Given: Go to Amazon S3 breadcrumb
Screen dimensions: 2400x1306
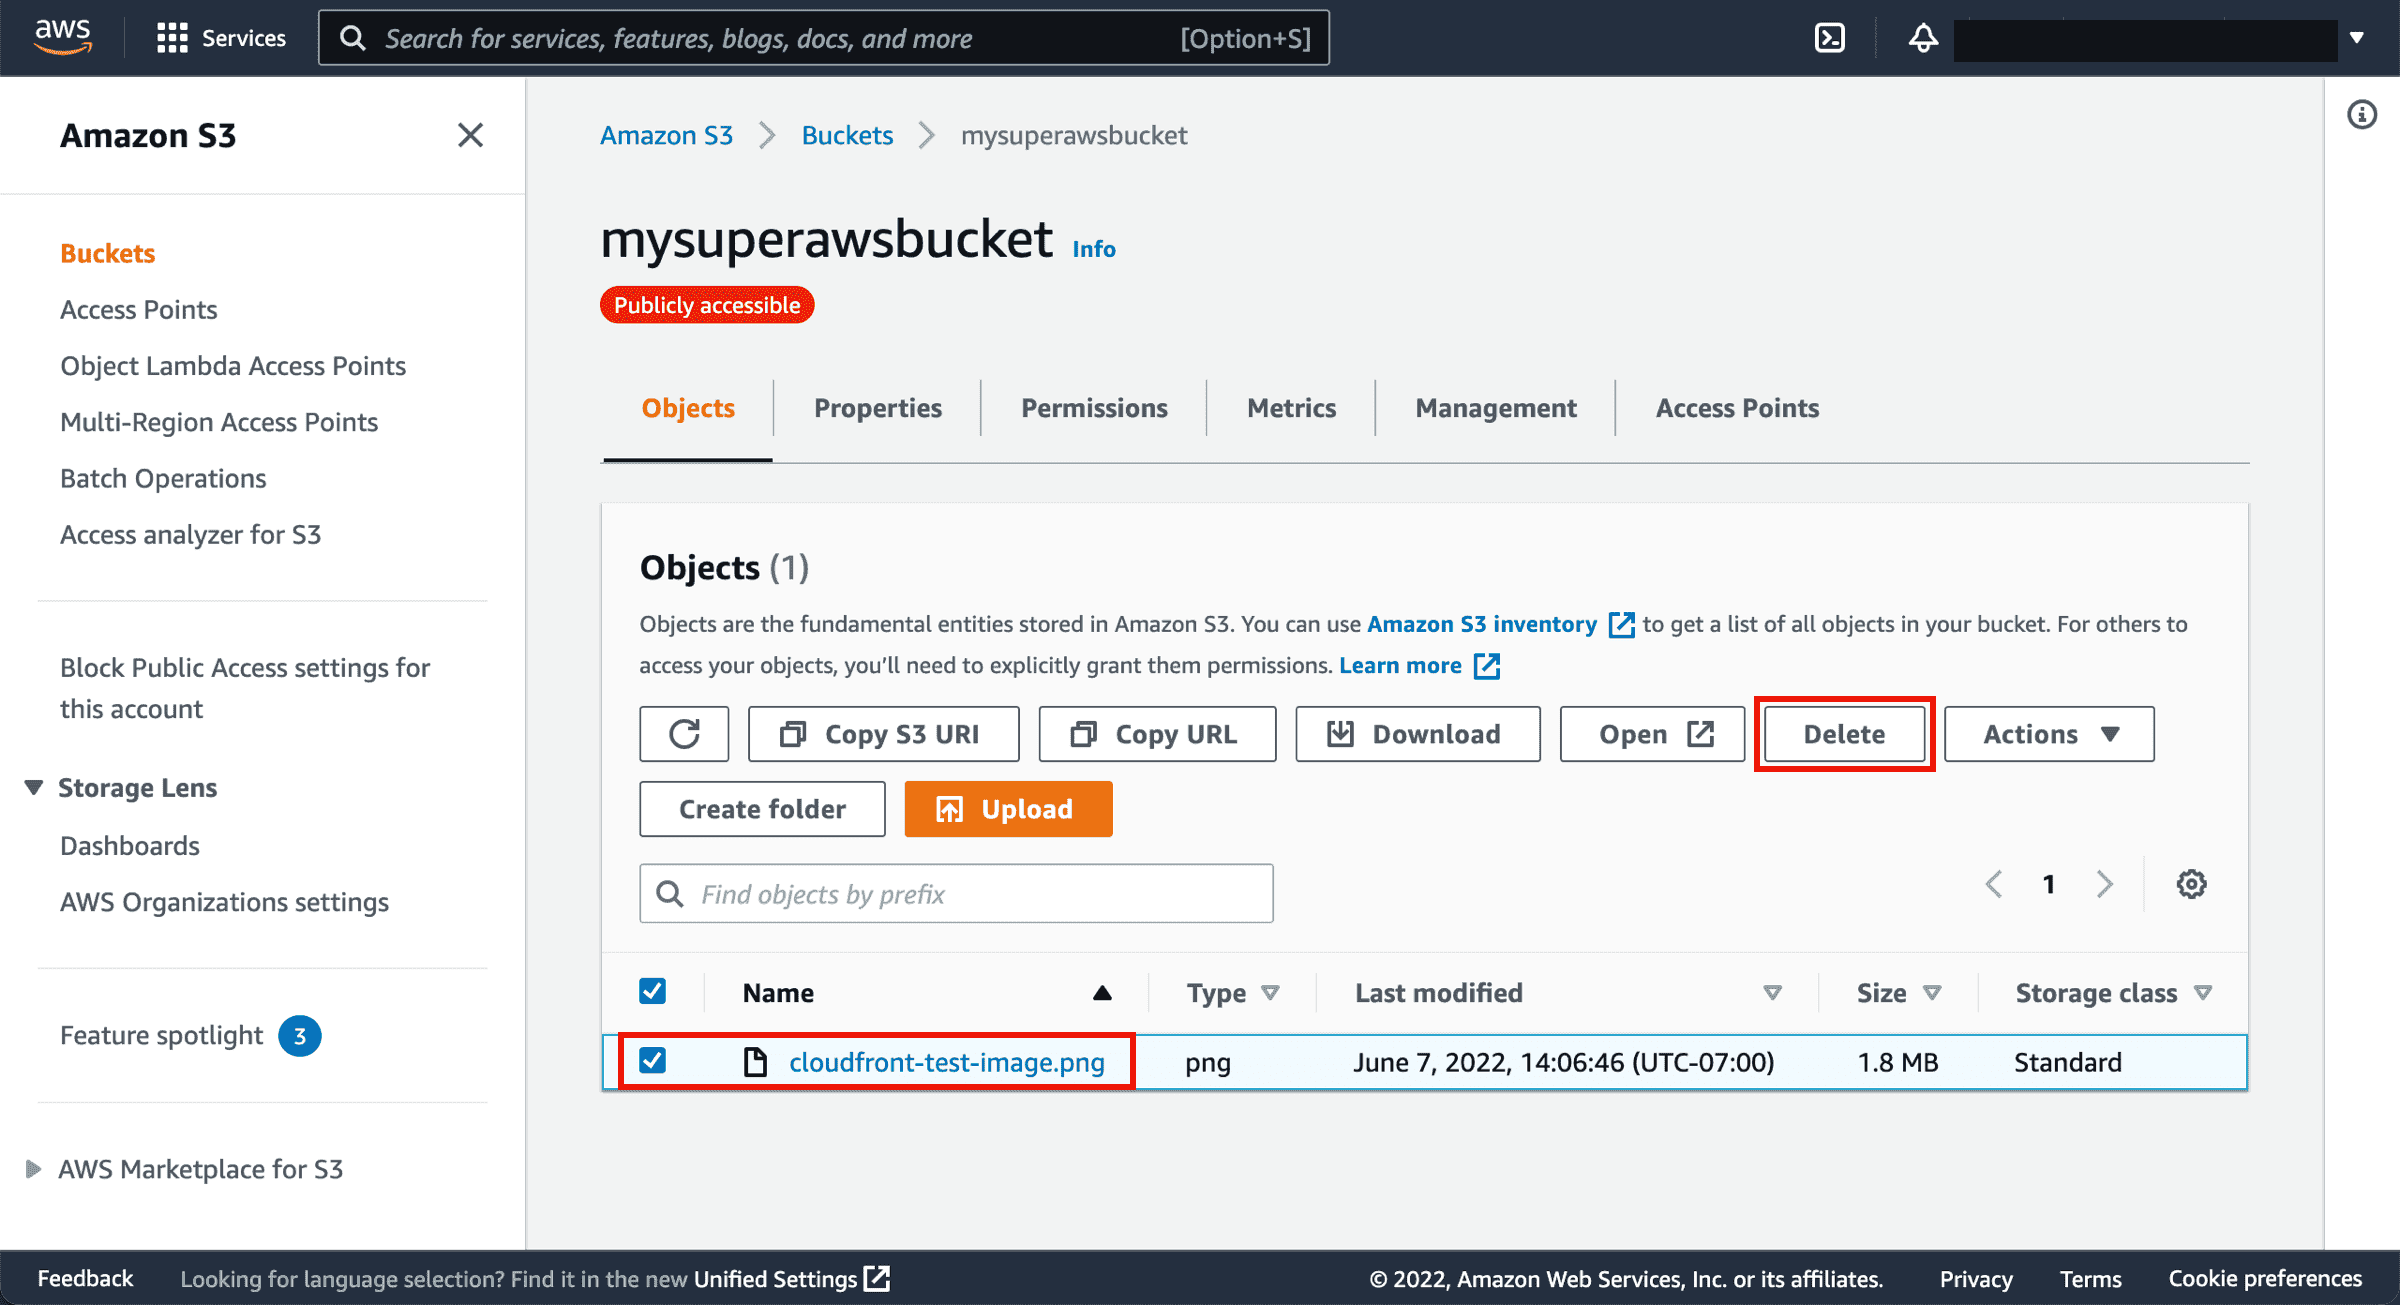Looking at the screenshot, I should [667, 135].
